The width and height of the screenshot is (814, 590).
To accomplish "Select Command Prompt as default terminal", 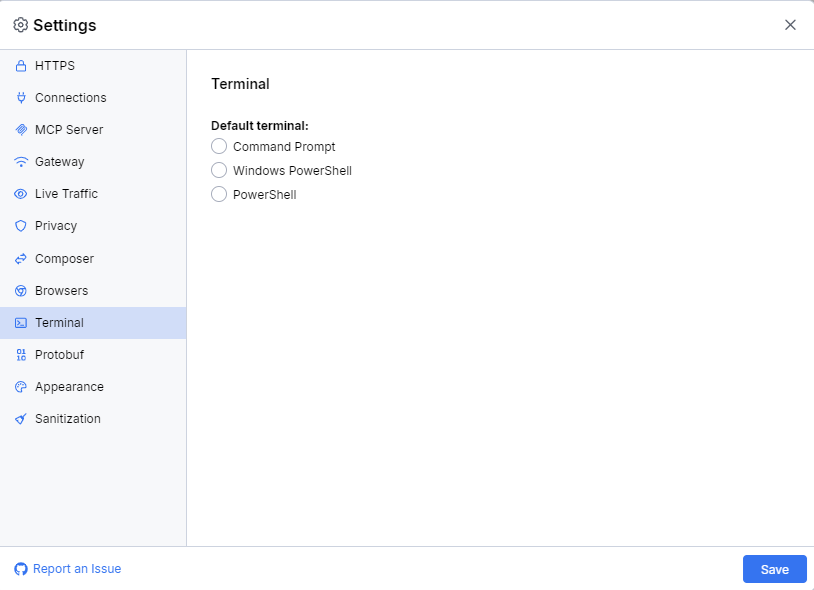I will tap(219, 146).
